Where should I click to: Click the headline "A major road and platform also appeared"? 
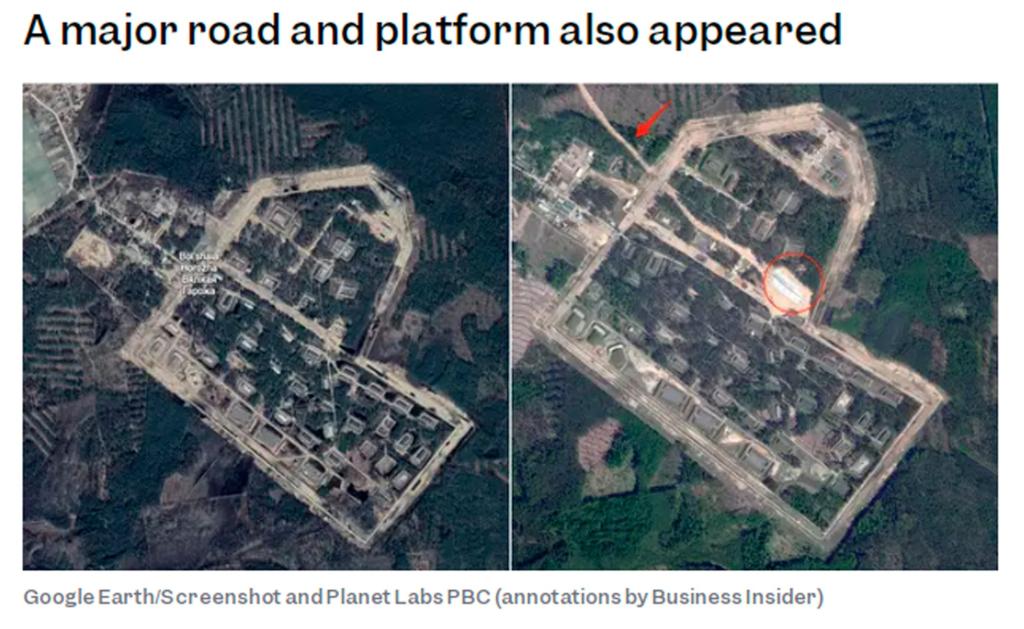tap(432, 30)
